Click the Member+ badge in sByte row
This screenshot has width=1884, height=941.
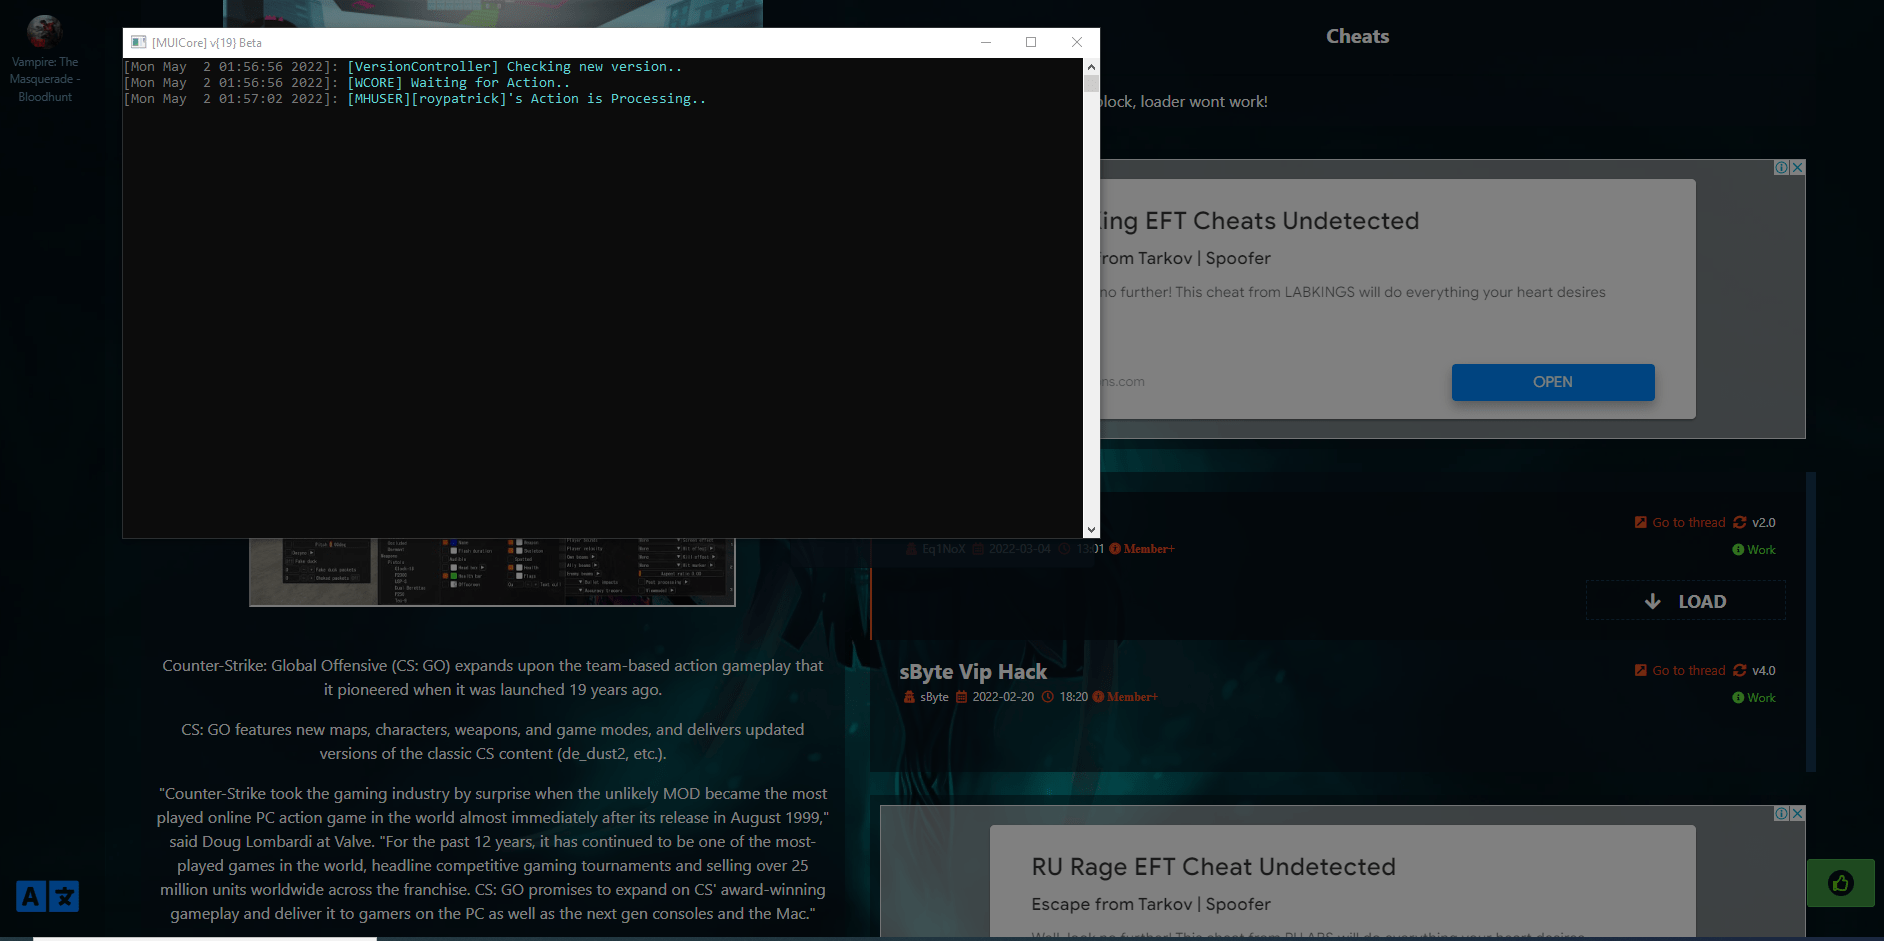pos(1125,697)
